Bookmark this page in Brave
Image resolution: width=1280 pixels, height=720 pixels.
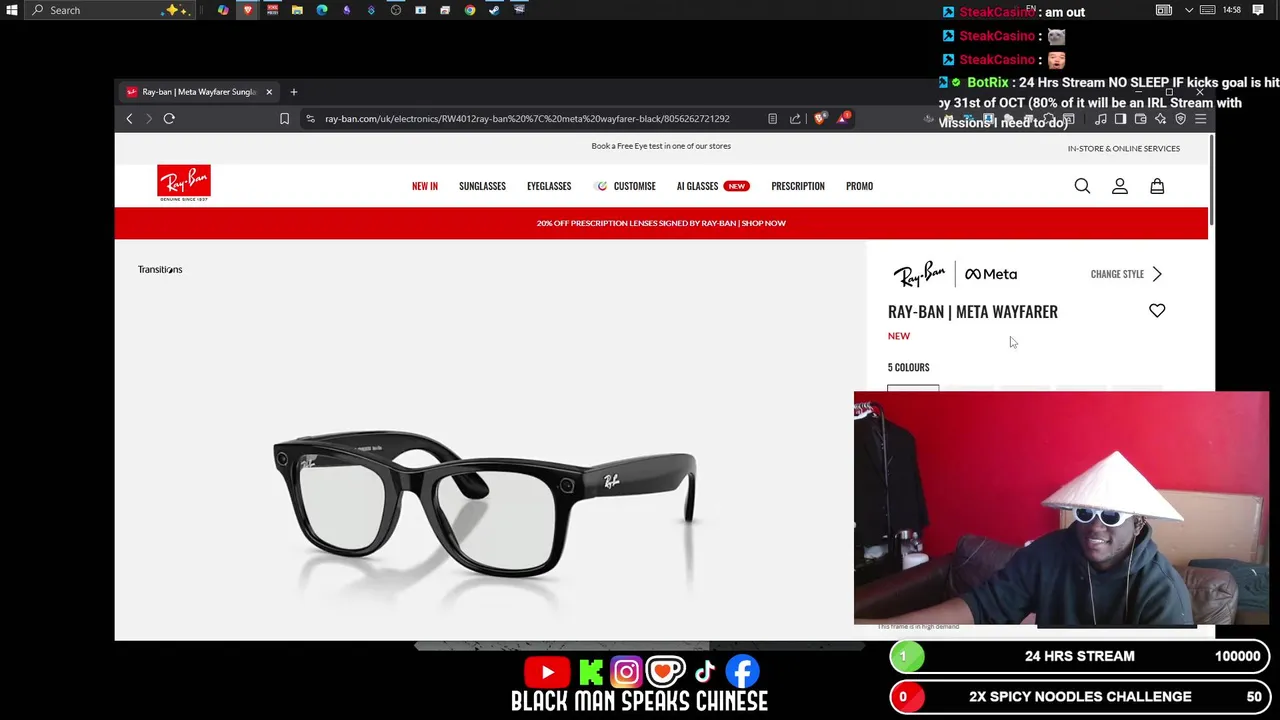(x=284, y=119)
